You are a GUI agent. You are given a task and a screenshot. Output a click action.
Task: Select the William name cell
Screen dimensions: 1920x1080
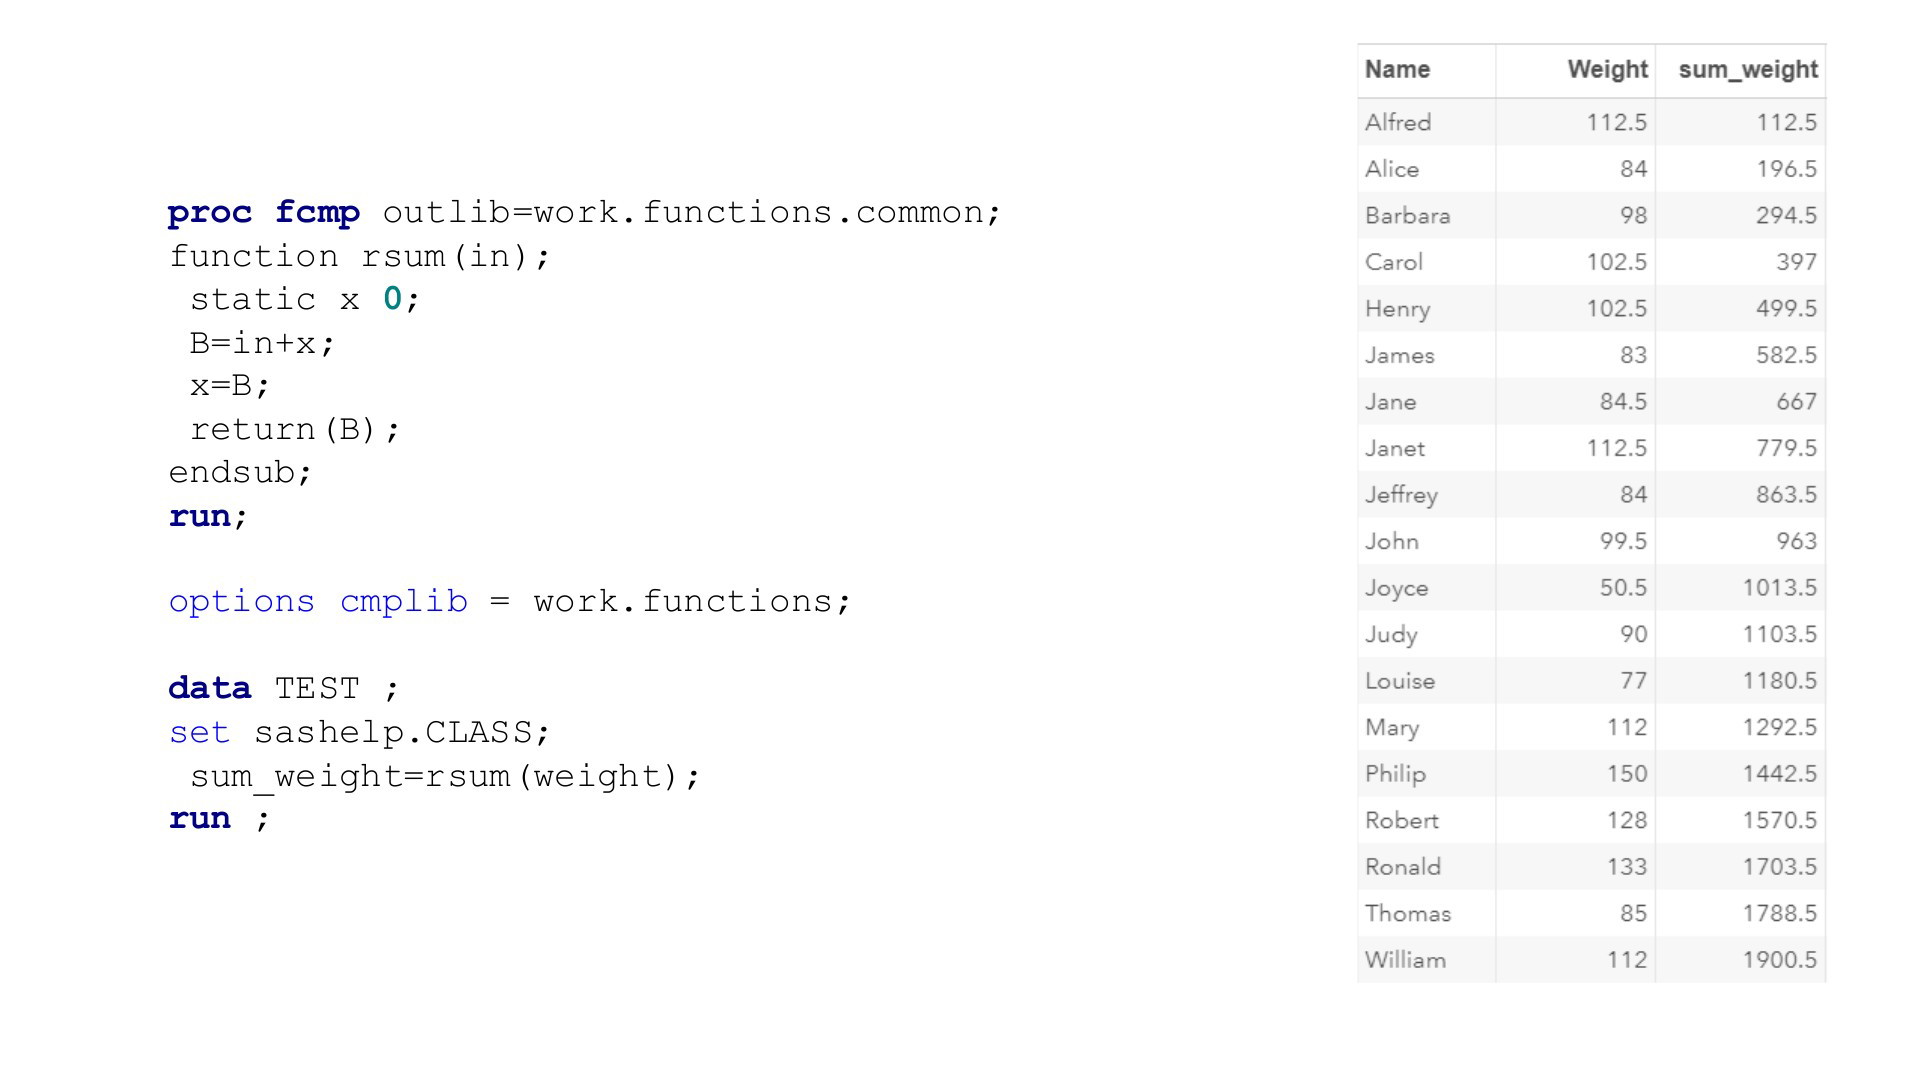(1405, 960)
